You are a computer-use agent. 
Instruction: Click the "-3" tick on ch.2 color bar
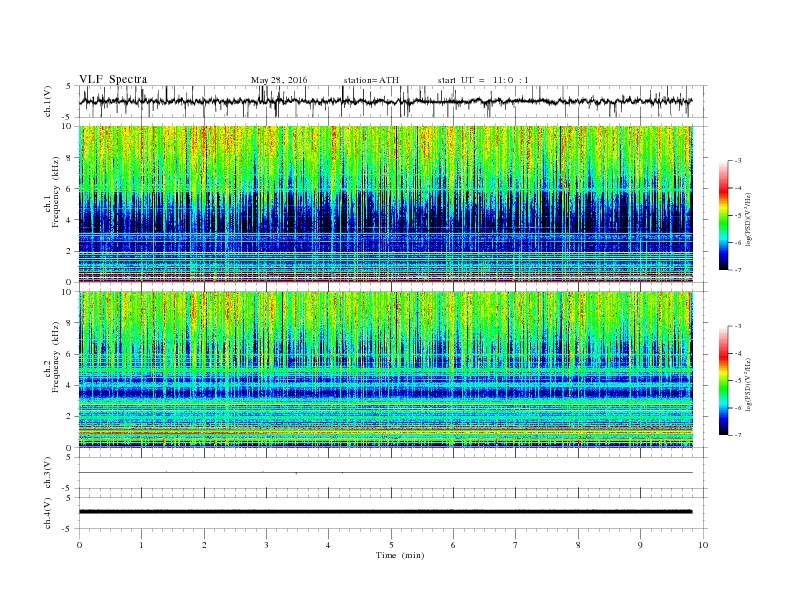pos(737,326)
